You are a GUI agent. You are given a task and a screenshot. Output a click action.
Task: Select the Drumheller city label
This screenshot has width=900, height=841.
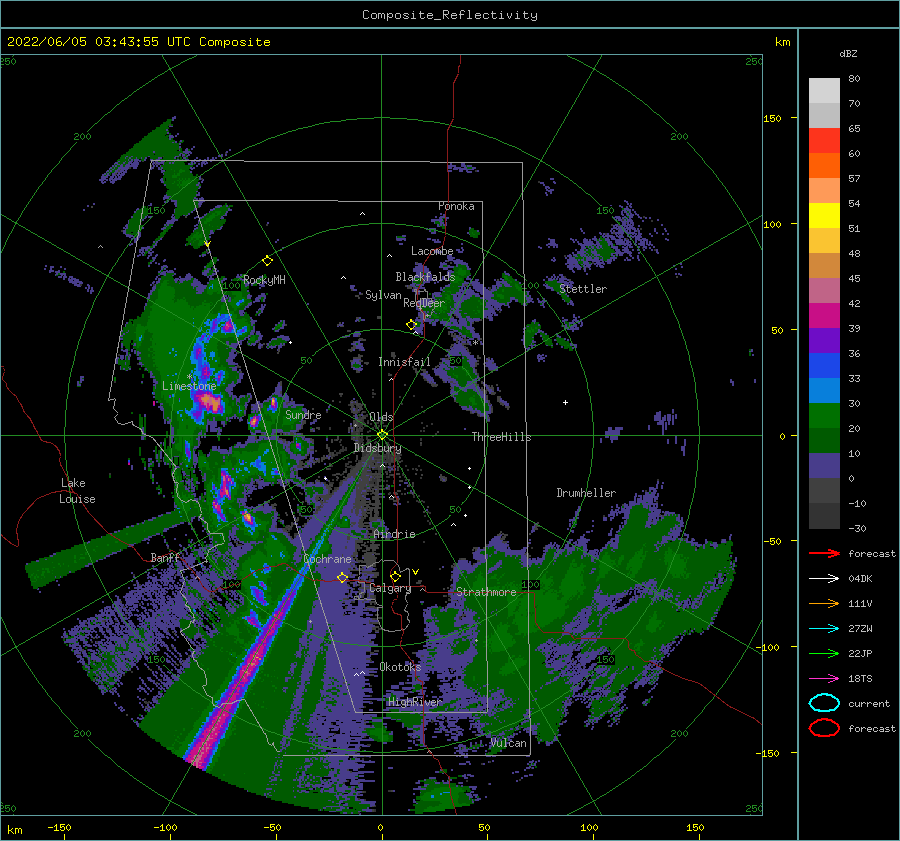pos(586,493)
